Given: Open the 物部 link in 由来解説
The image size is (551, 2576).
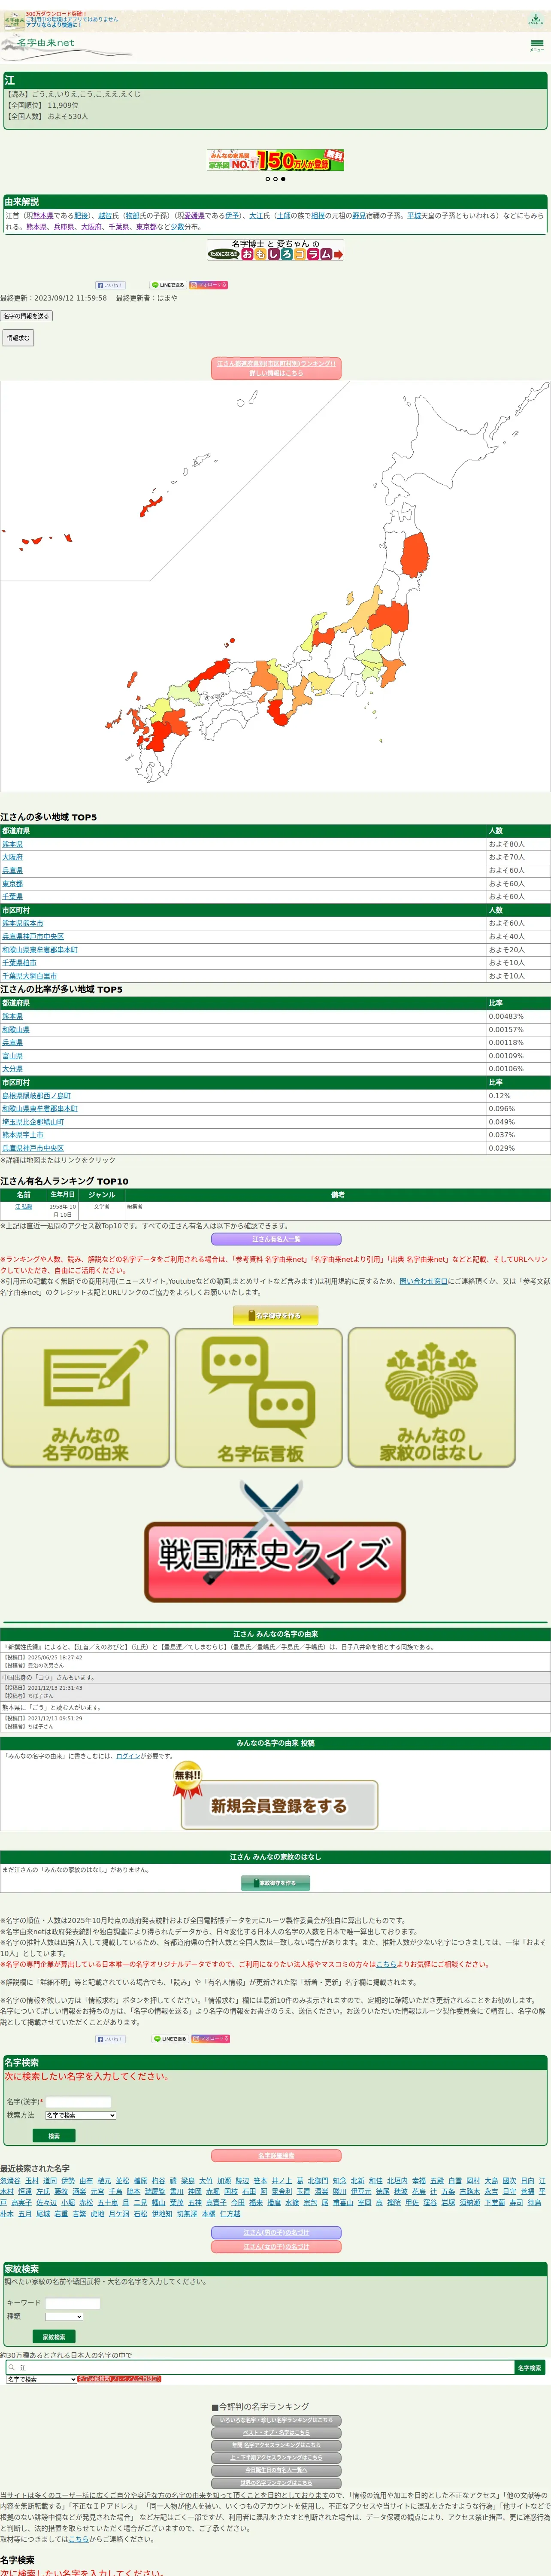Looking at the screenshot, I should click(132, 215).
